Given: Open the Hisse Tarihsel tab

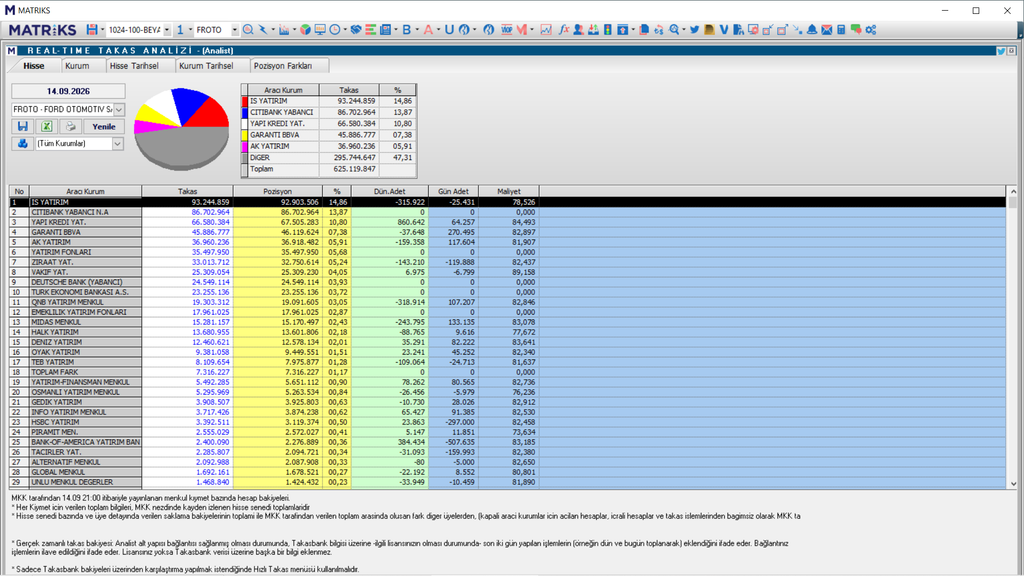Looking at the screenshot, I should click(x=134, y=66).
